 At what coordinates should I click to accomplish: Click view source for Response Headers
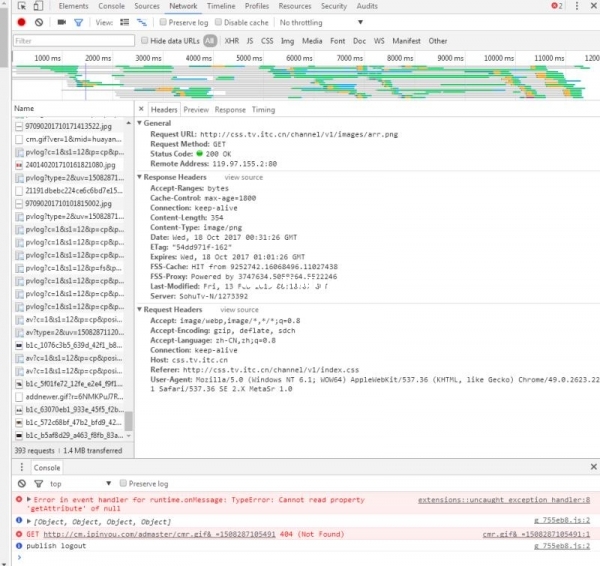tap(244, 177)
